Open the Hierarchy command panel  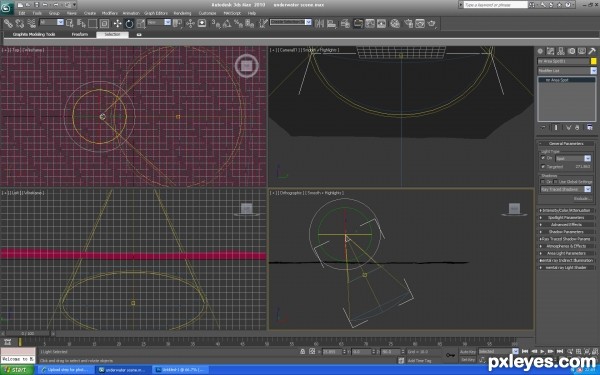pos(561,51)
